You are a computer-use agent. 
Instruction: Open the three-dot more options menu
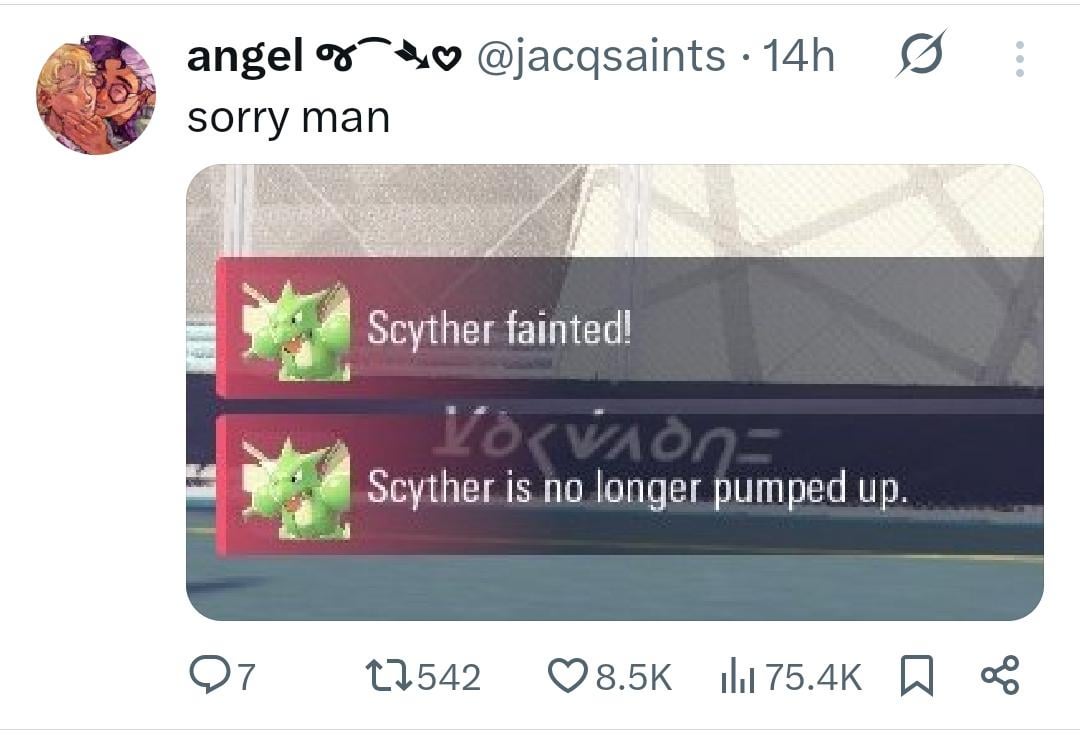(1020, 58)
